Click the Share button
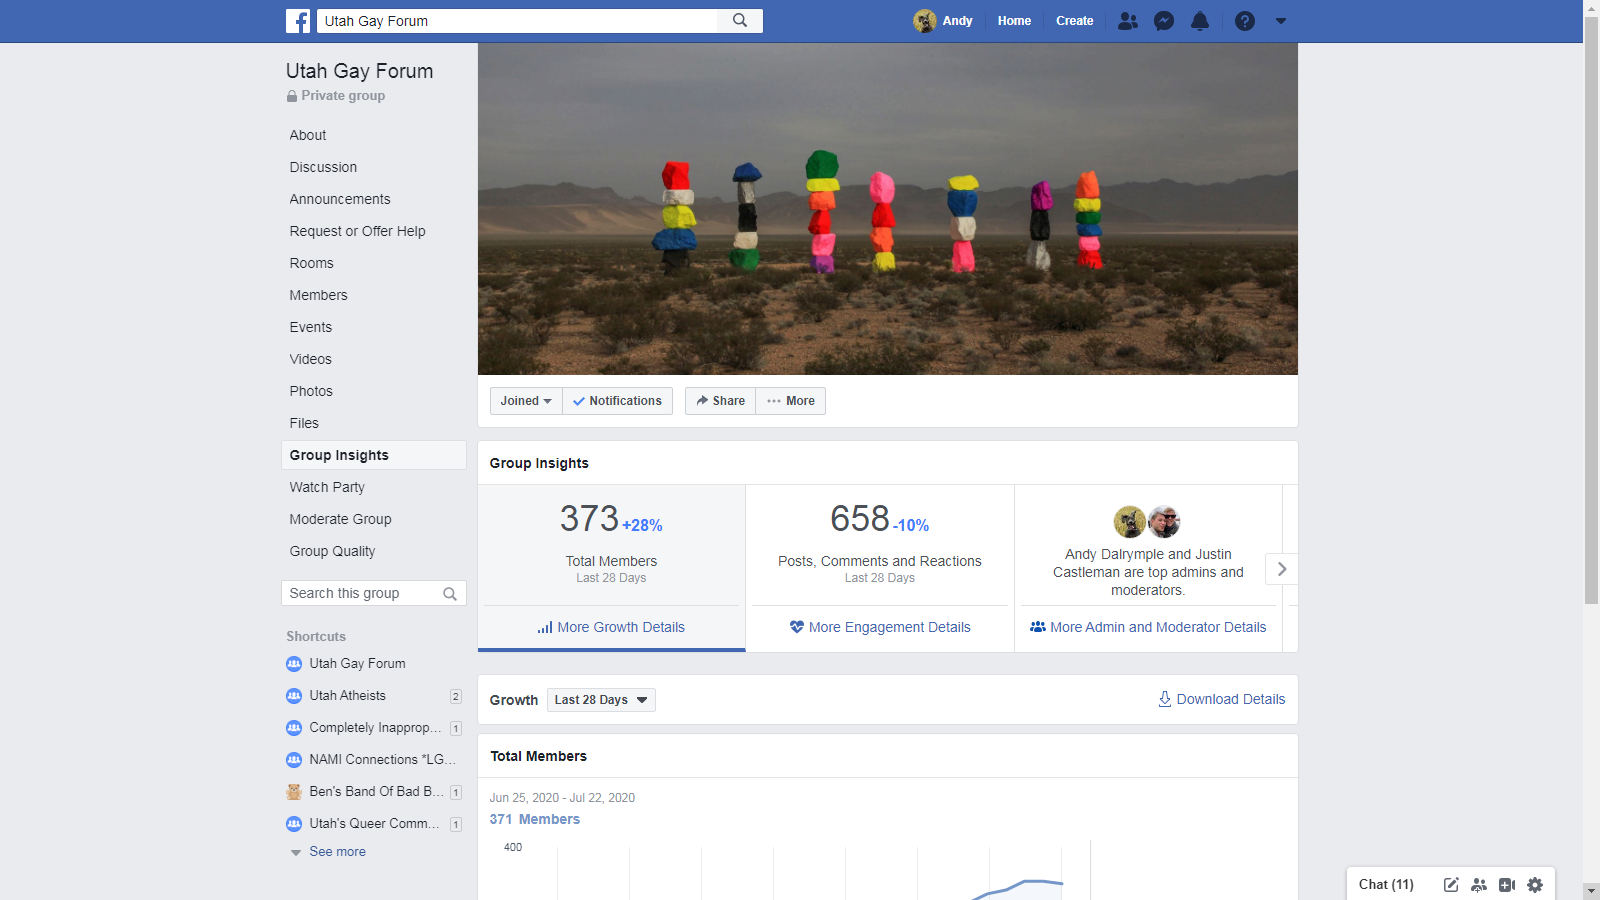The image size is (1600, 900). pyautogui.click(x=720, y=401)
